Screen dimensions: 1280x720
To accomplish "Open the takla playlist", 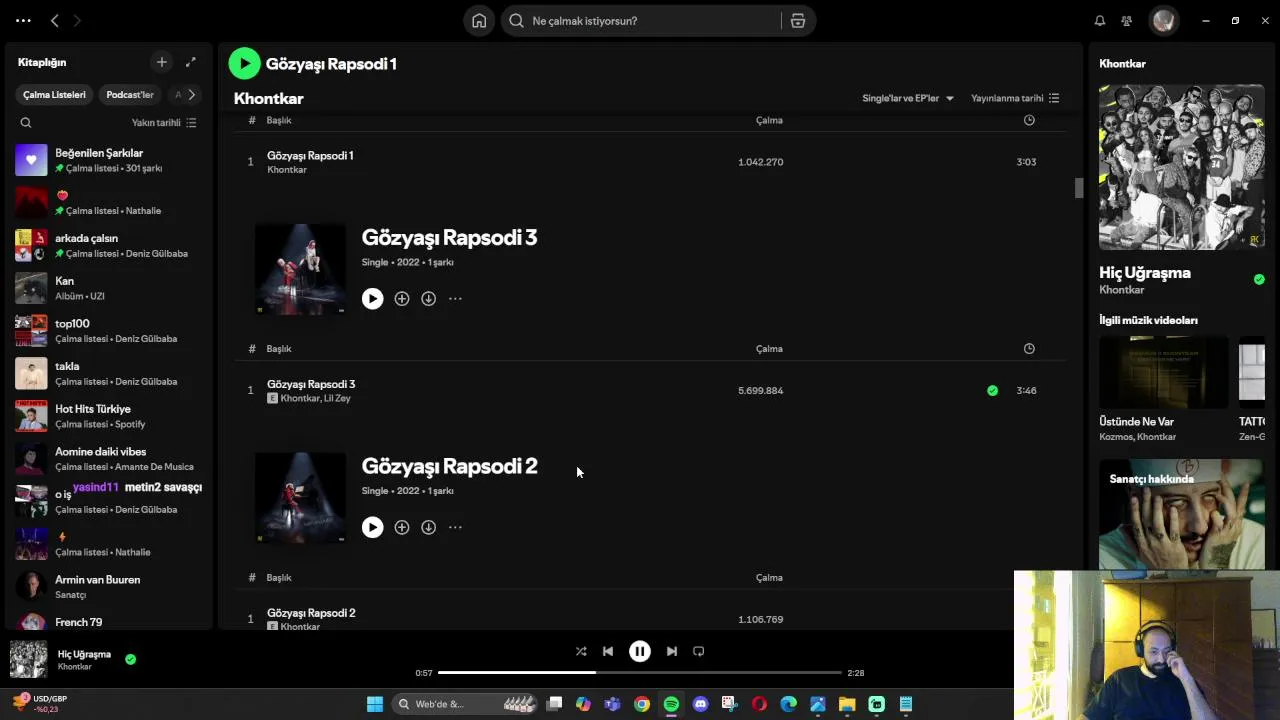I will 110,373.
